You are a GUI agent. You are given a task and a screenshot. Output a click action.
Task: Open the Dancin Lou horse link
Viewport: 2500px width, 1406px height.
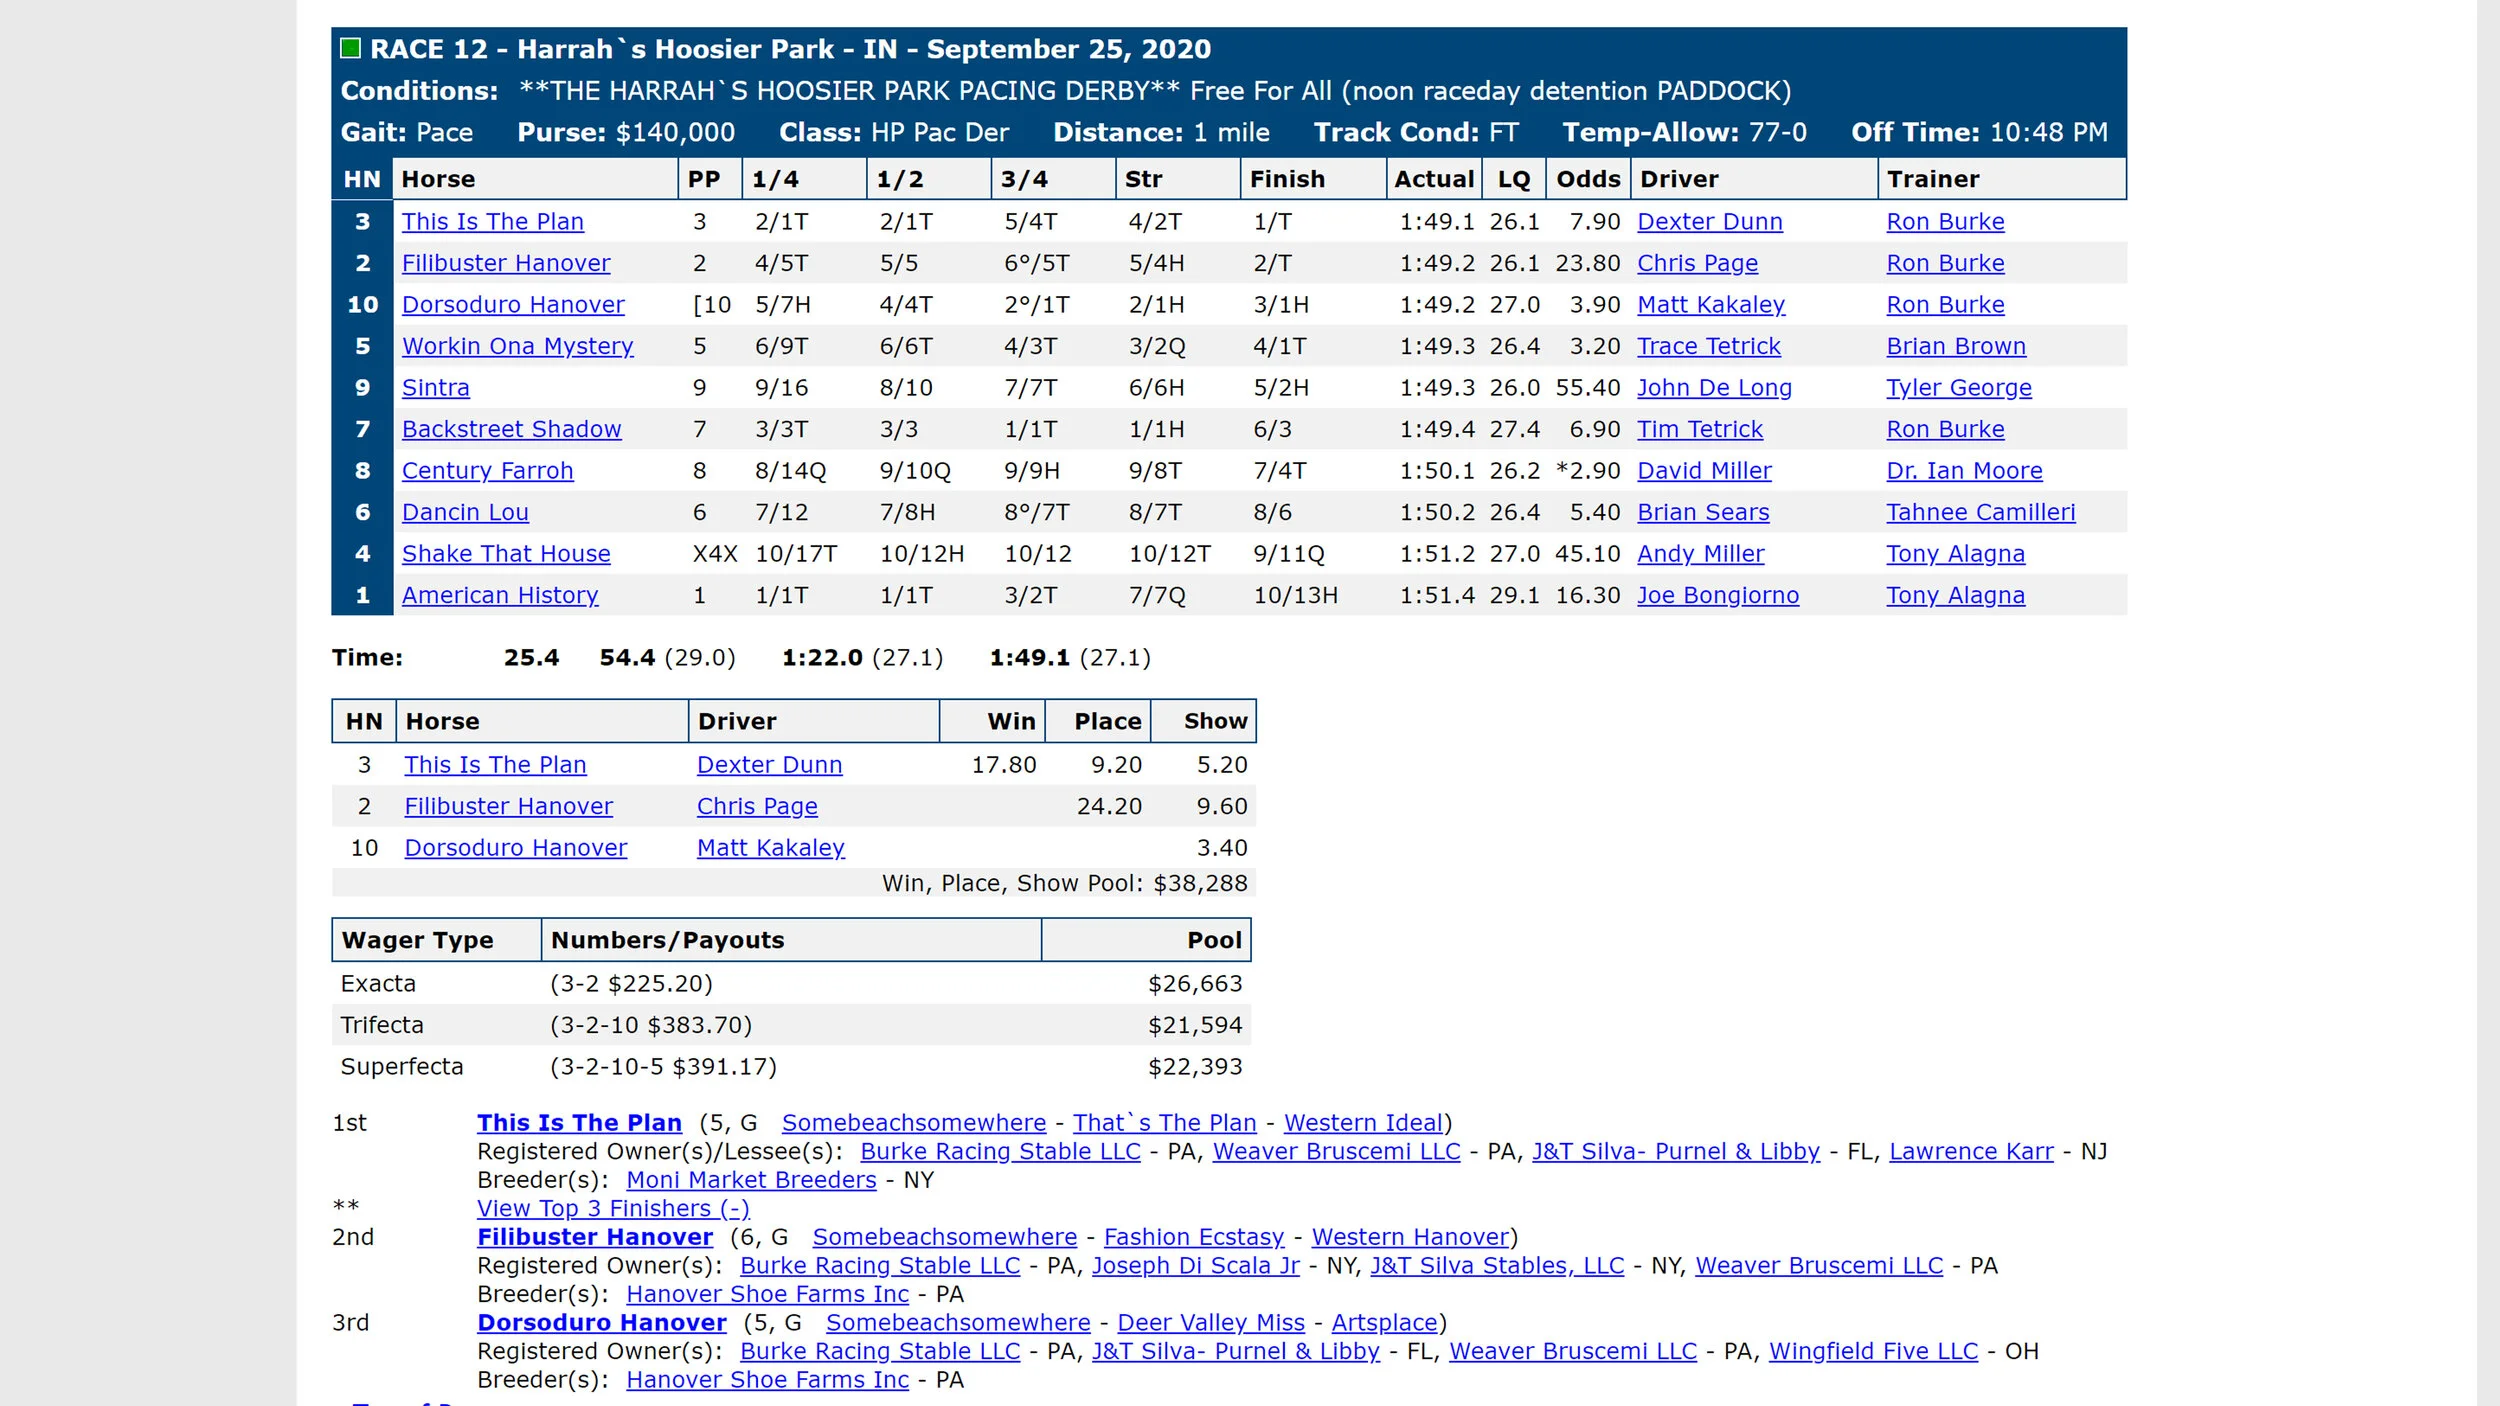(465, 512)
